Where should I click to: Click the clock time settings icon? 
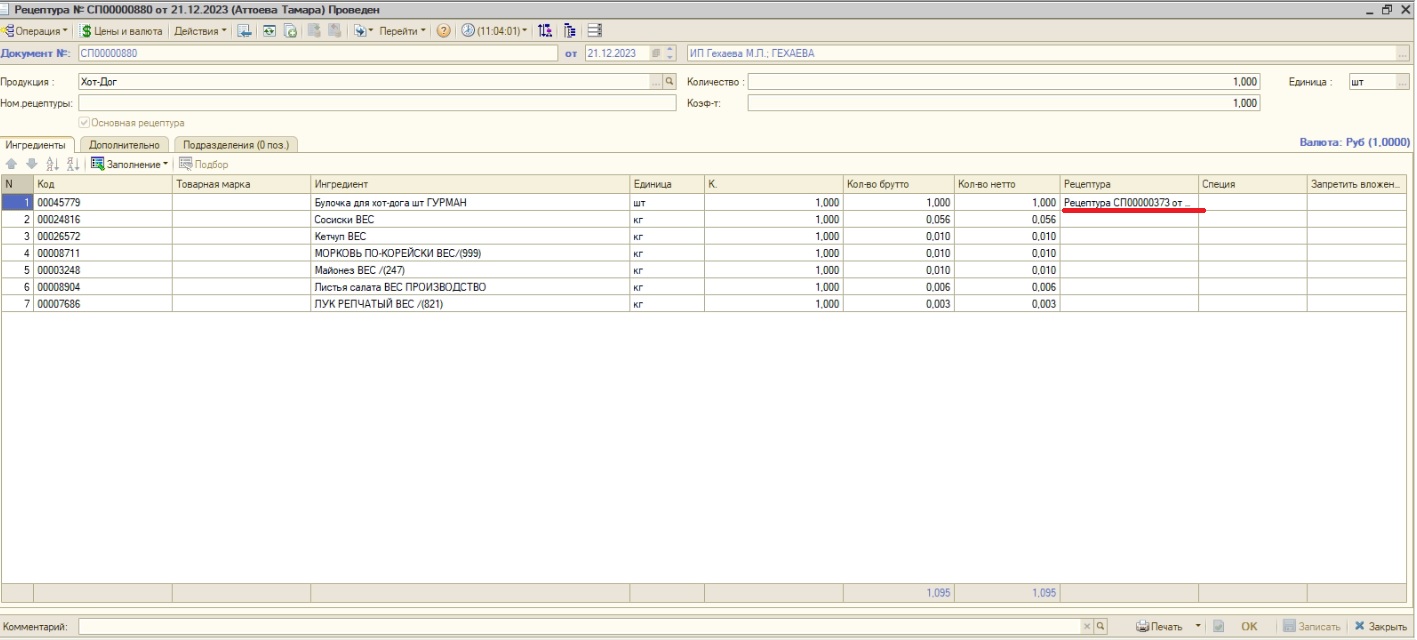point(468,31)
